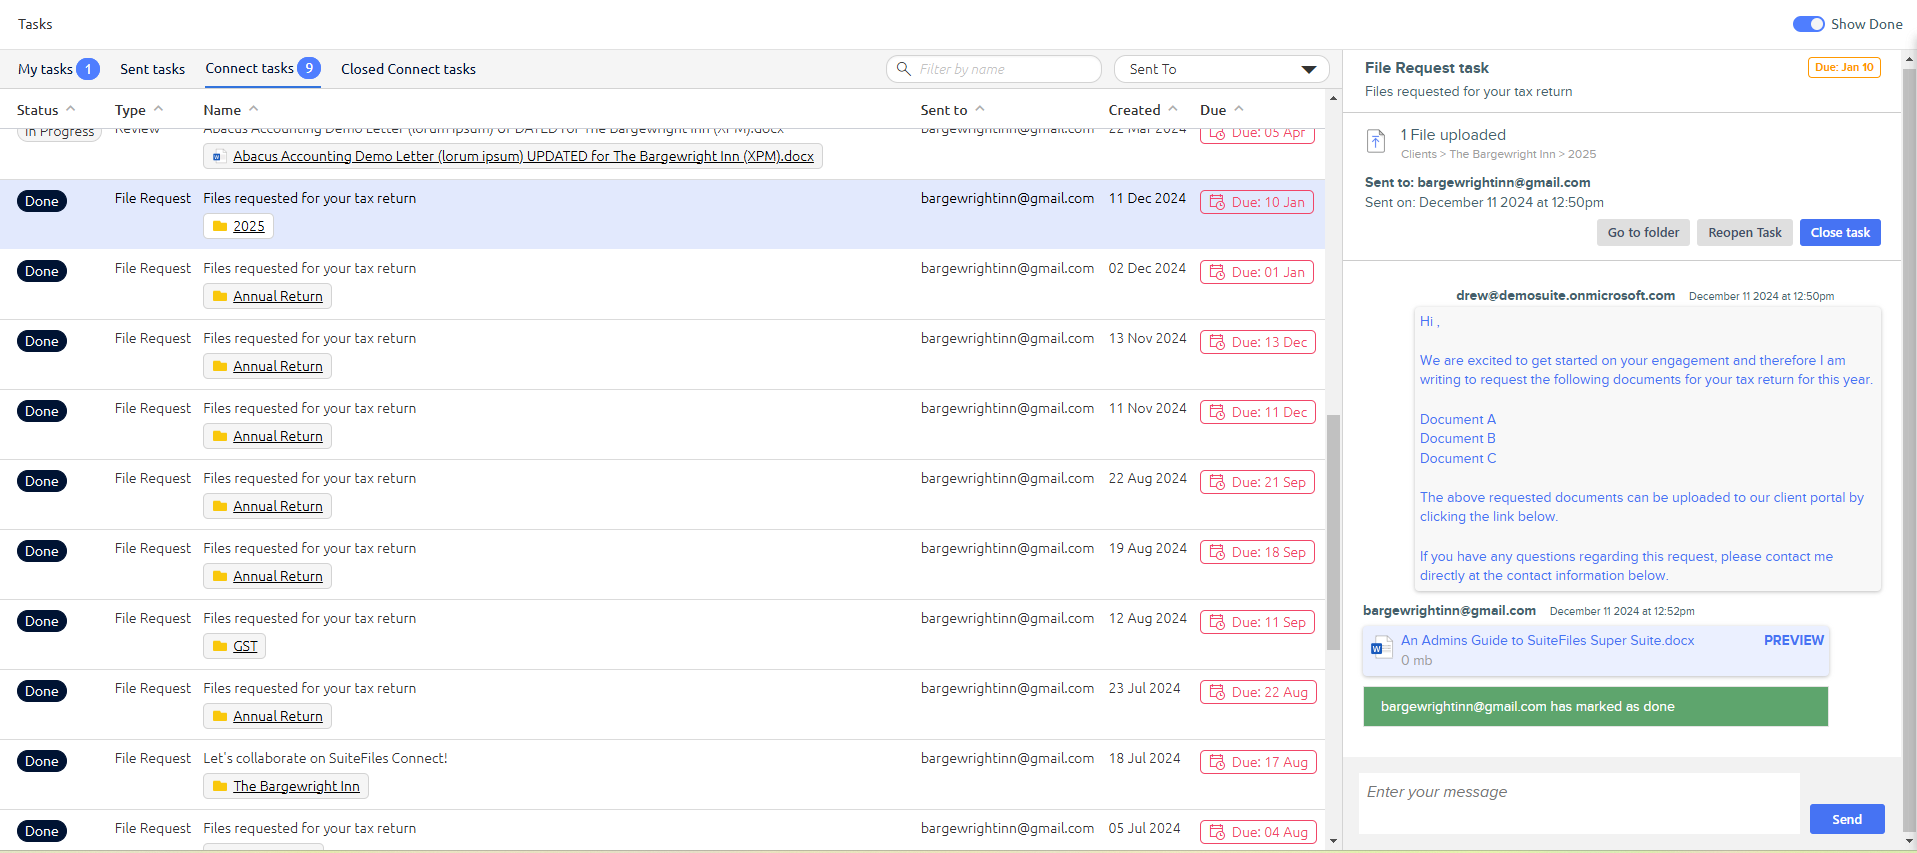Click the folder icon in the 02 Dec 2024 row
1917x853 pixels.
pos(220,297)
